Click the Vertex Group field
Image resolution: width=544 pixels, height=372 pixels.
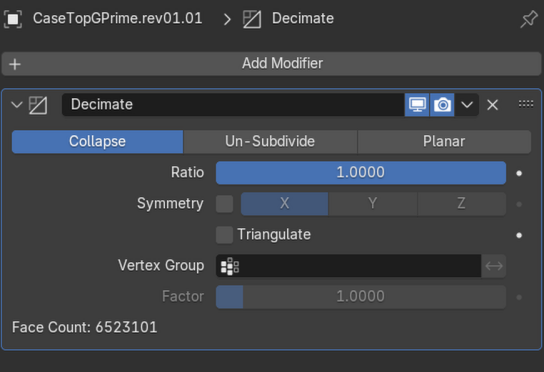click(348, 266)
